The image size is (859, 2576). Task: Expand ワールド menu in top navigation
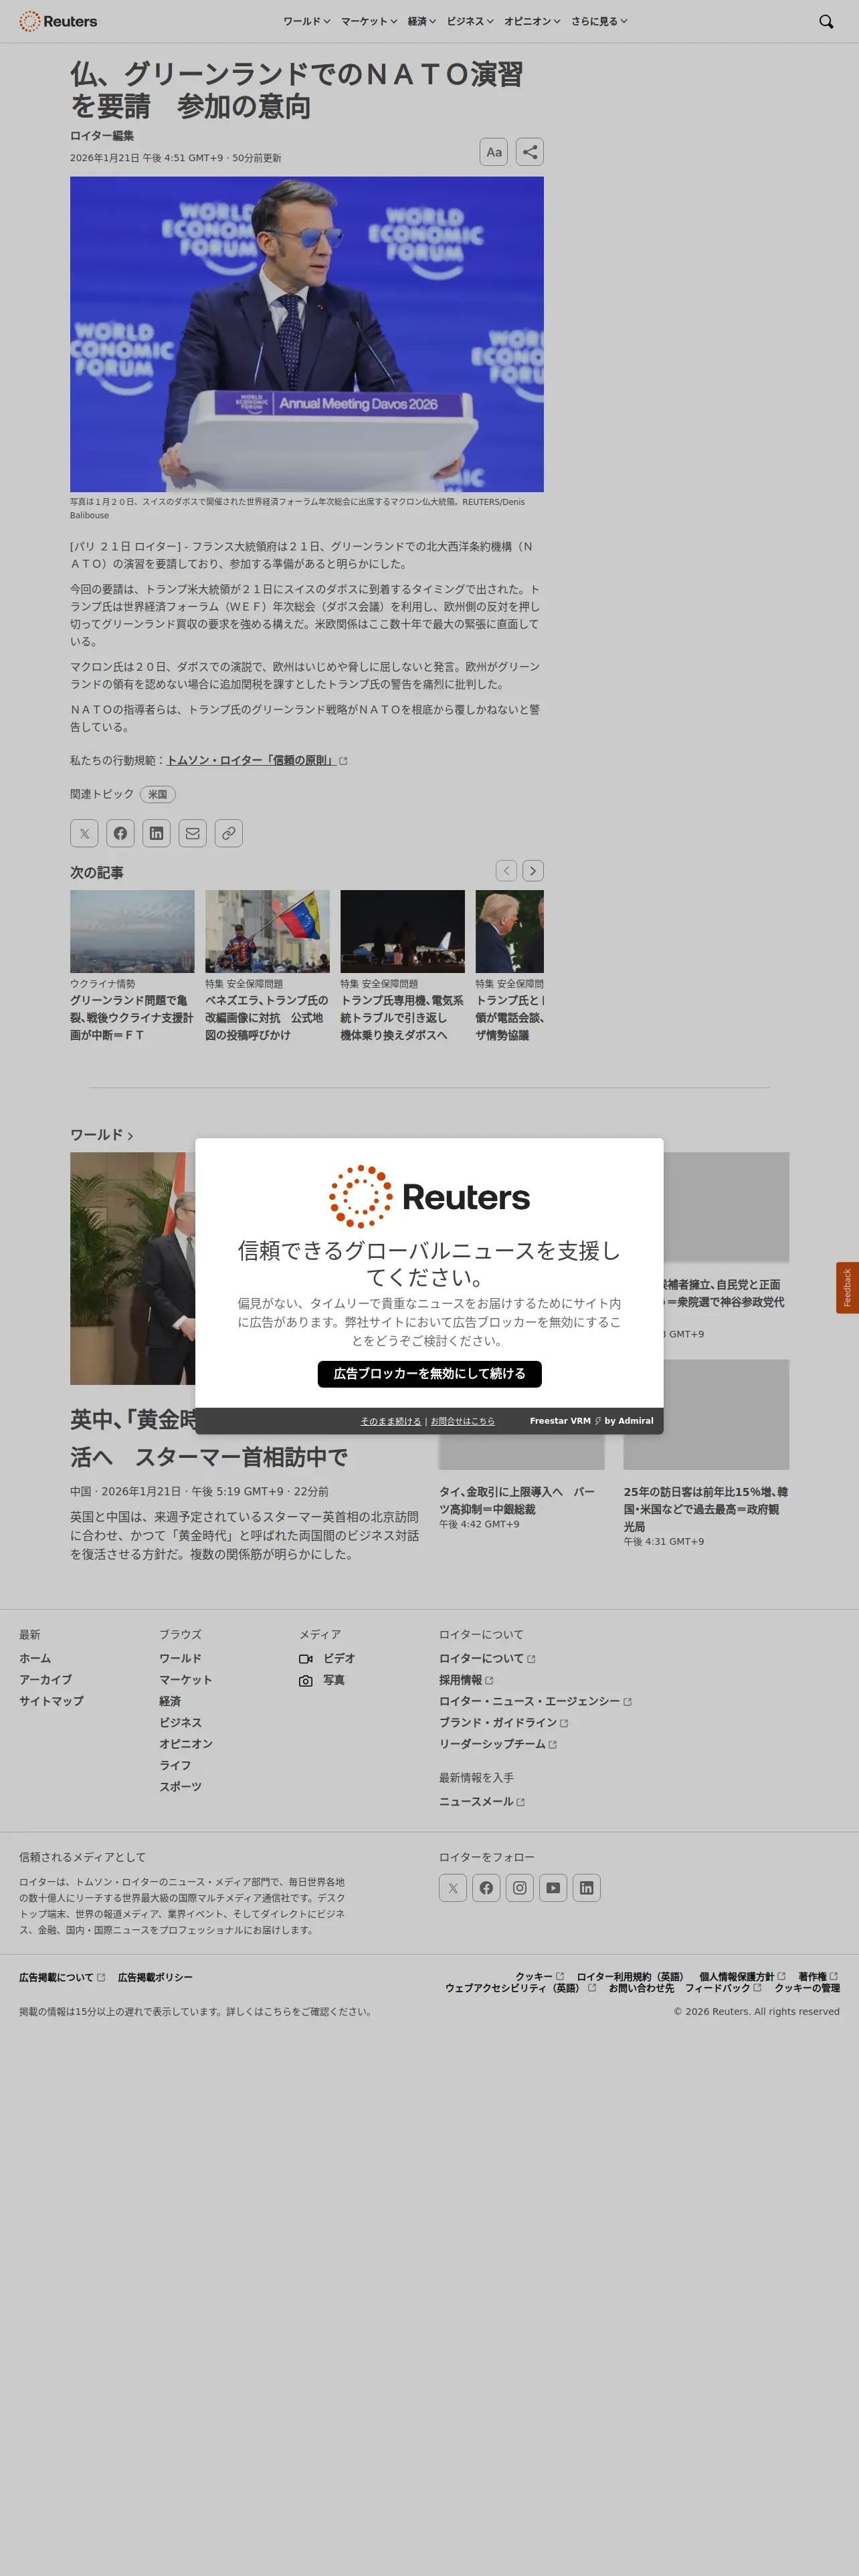pos(306,21)
